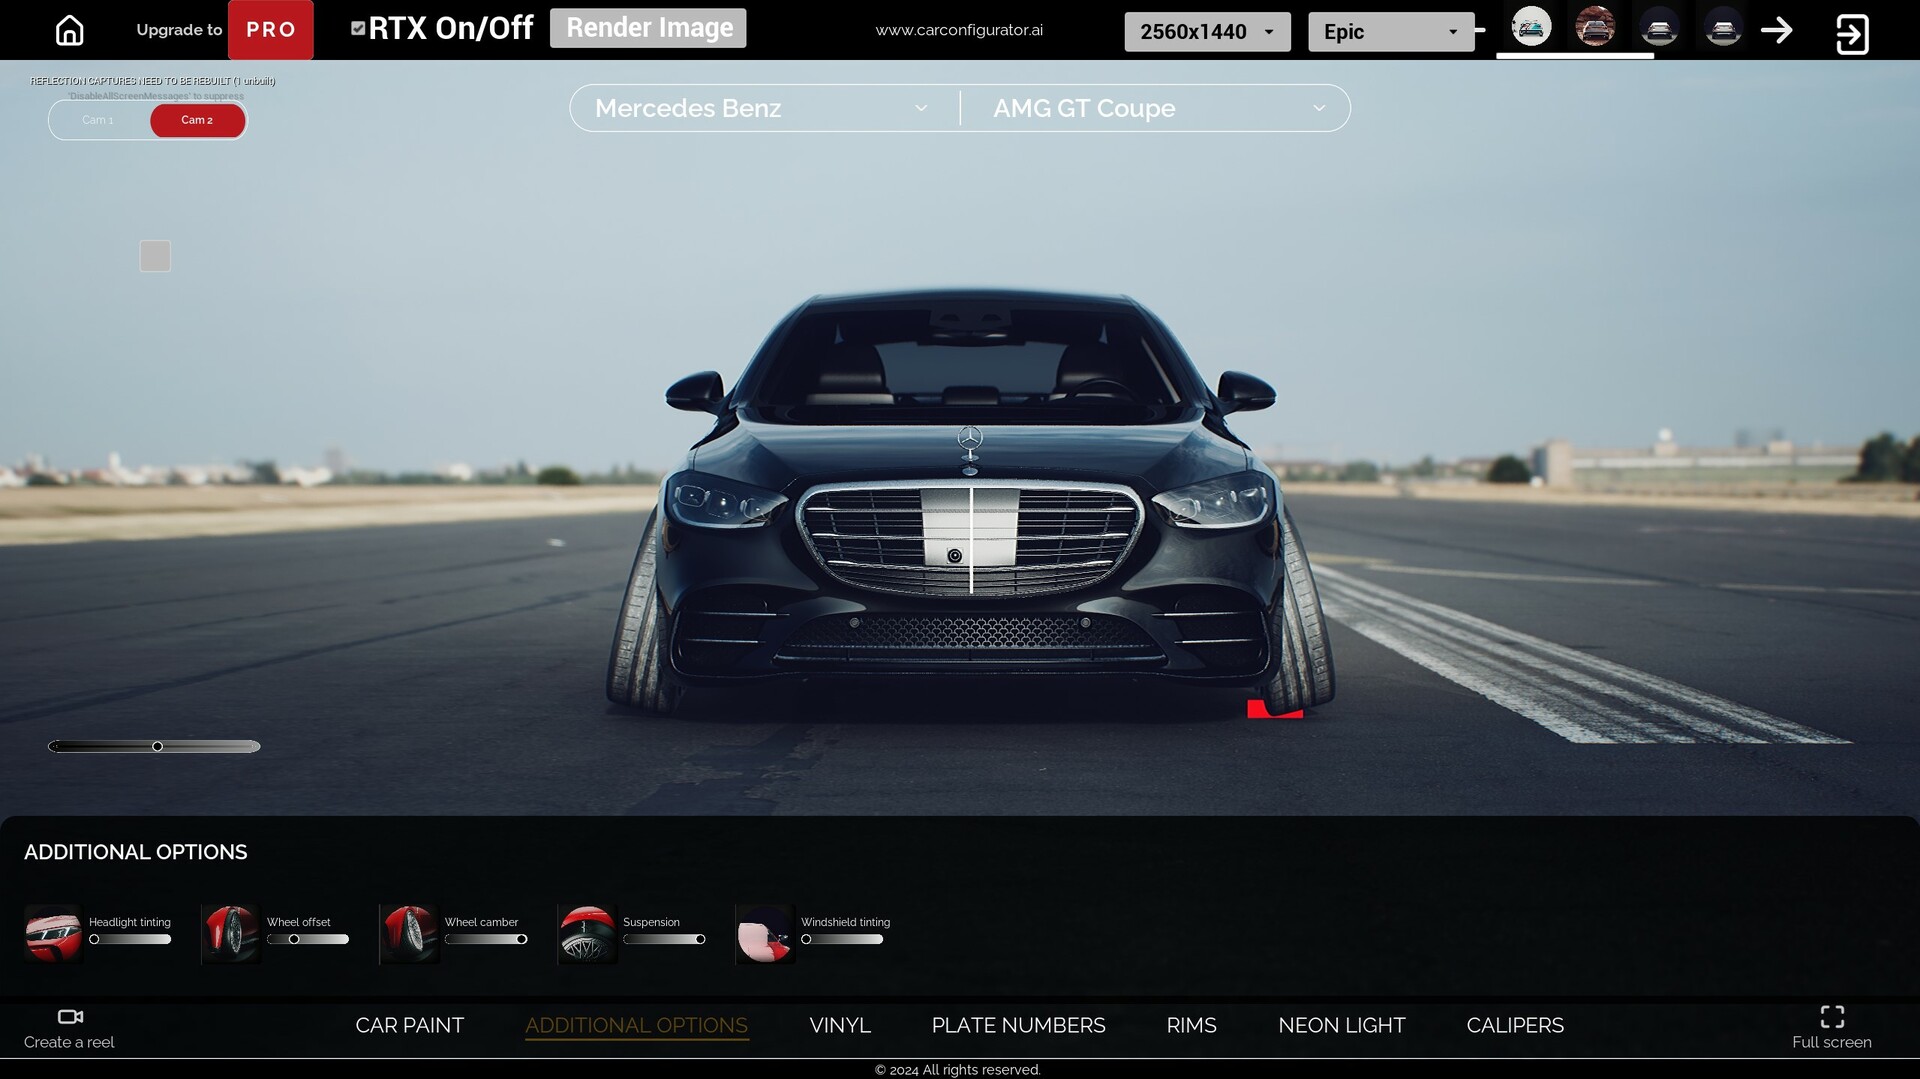Click the PRO upgrade button
The image size is (1920, 1079).
[271, 30]
